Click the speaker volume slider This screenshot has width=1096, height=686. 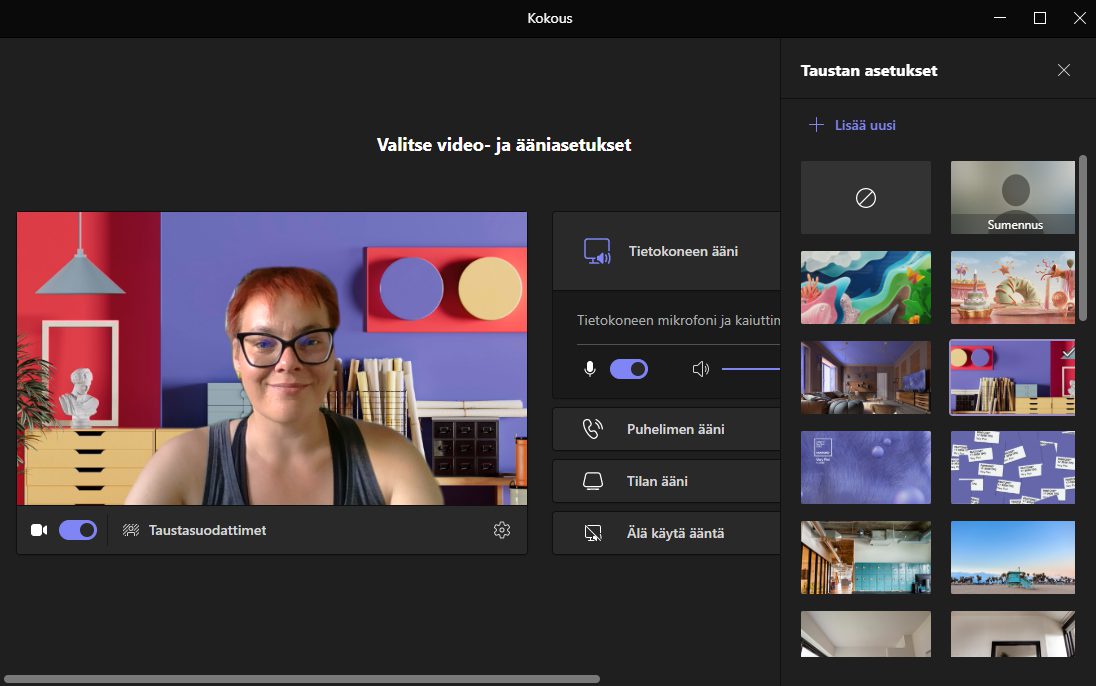coord(750,369)
